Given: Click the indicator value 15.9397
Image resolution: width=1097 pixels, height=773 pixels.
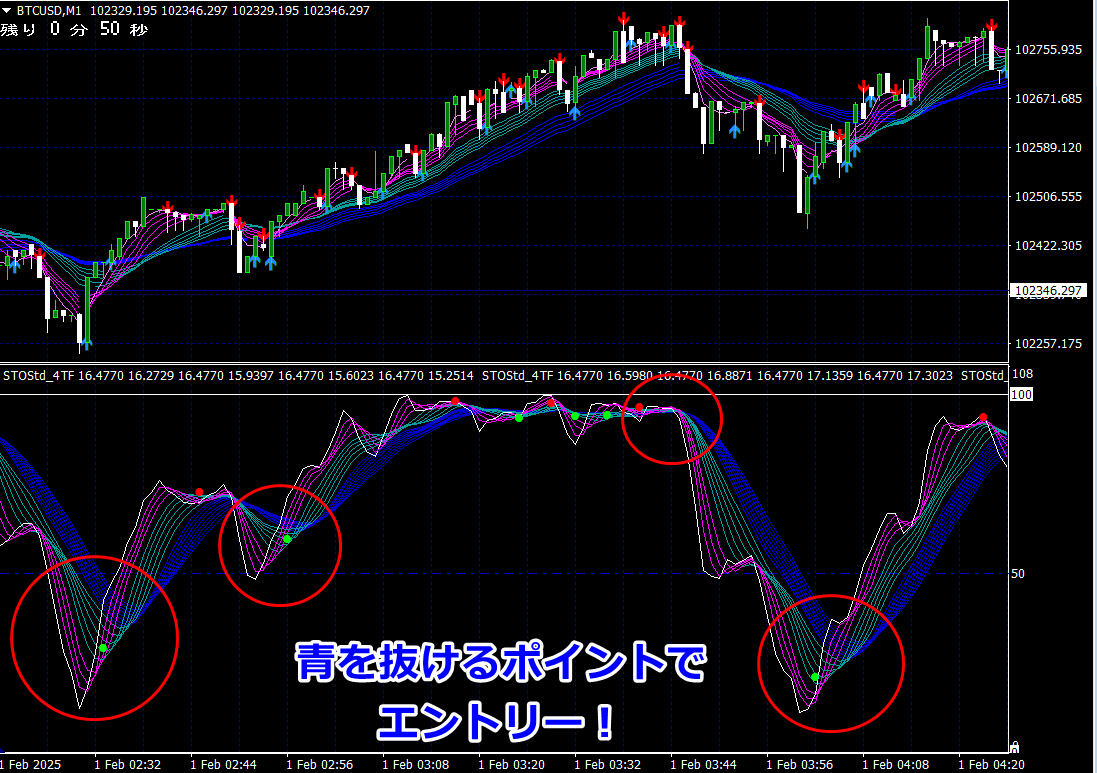Looking at the screenshot, I should pos(250,376).
